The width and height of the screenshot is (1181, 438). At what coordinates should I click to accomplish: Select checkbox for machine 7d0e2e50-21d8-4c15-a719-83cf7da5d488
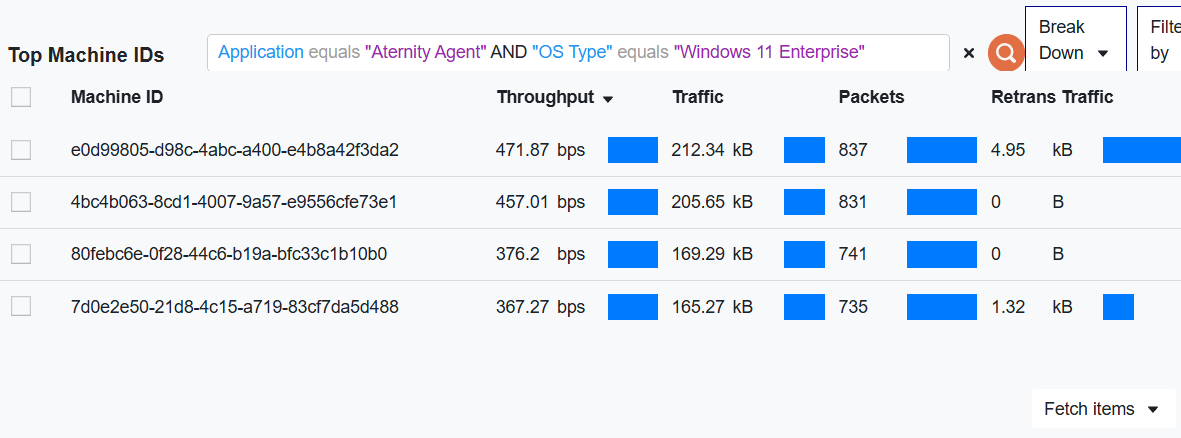pyautogui.click(x=21, y=307)
